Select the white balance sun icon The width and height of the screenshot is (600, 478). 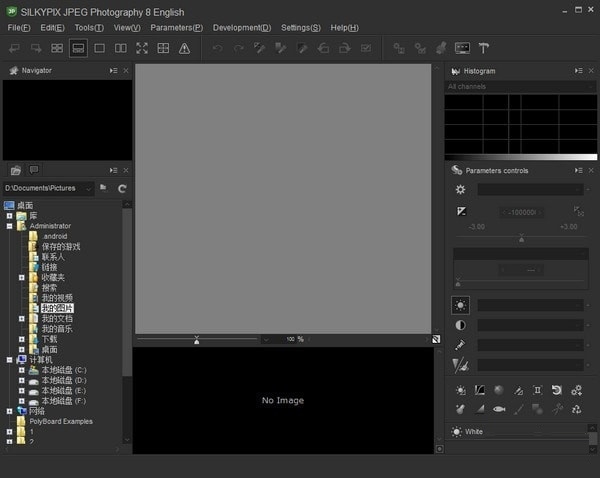(x=460, y=305)
